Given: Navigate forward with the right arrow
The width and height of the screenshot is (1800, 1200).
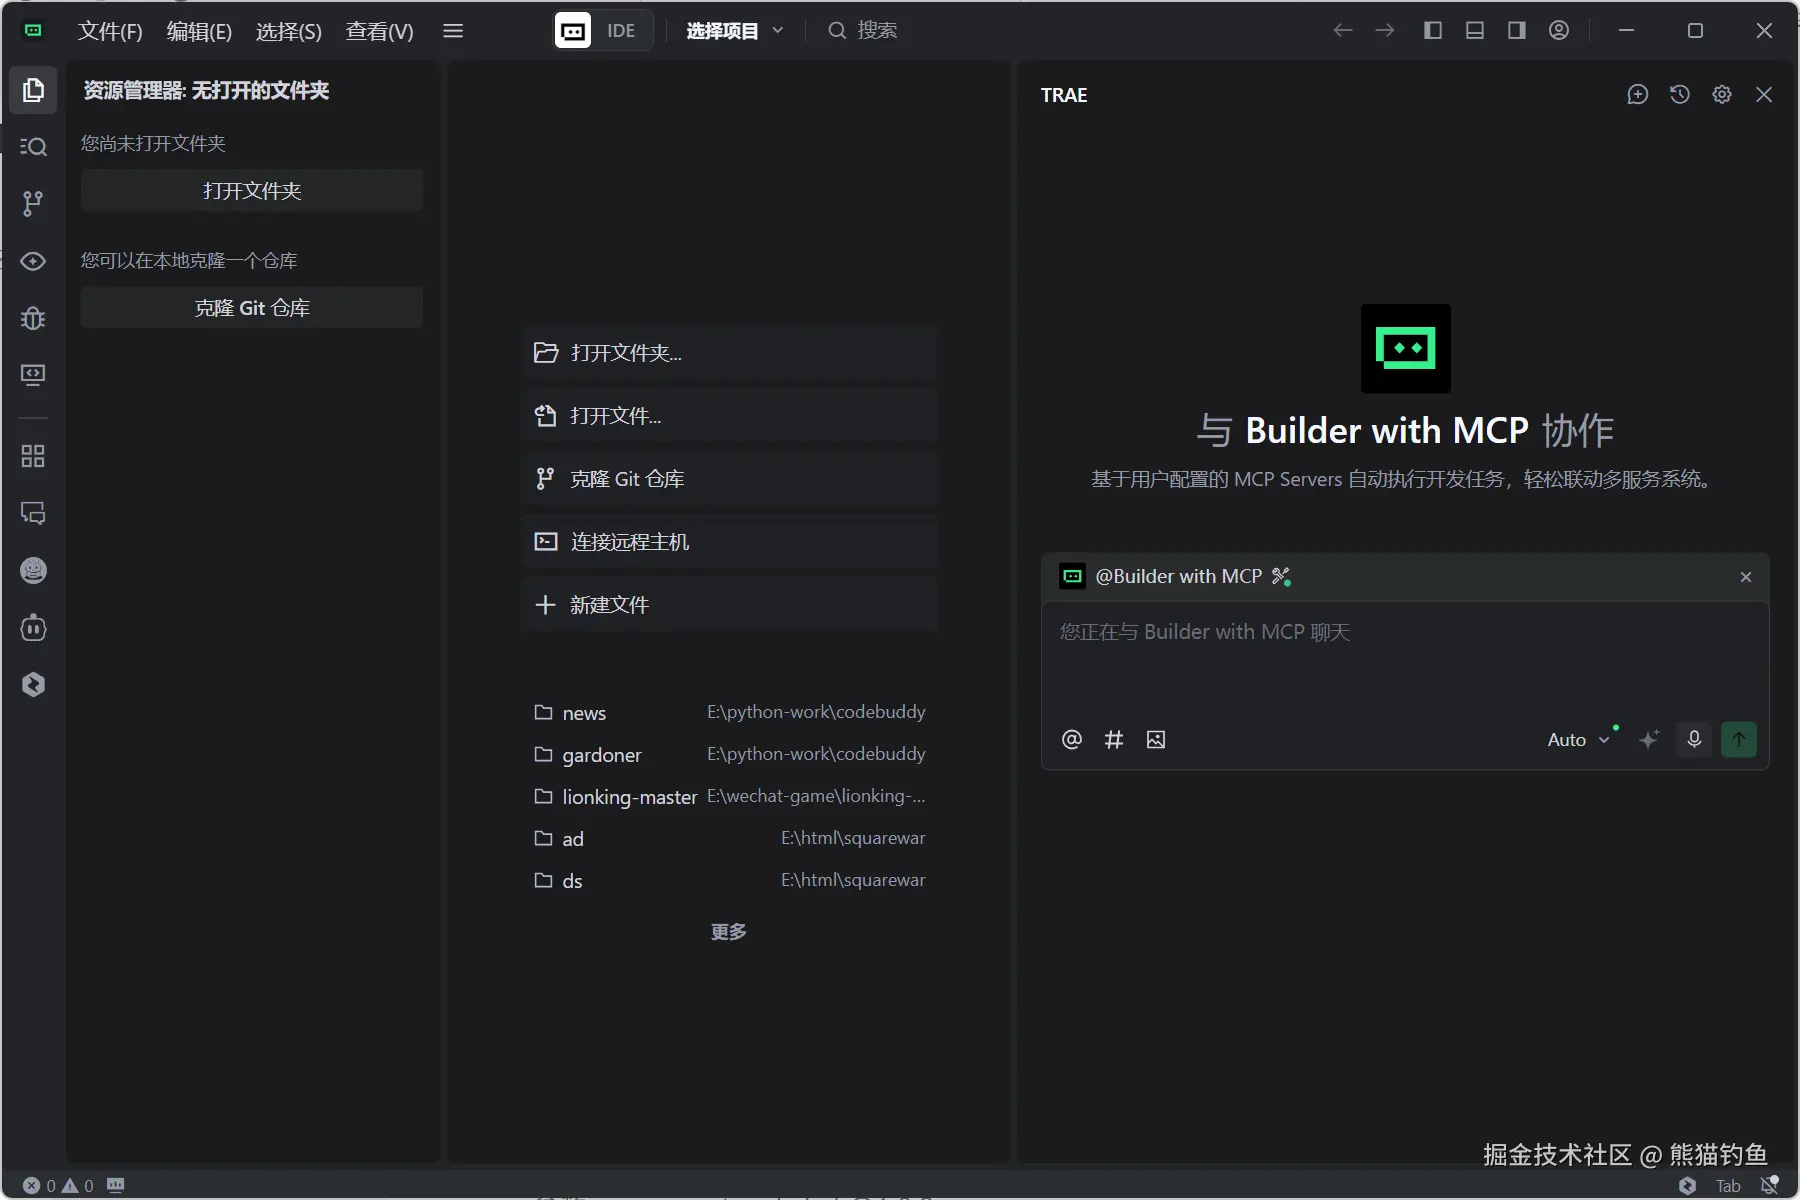Looking at the screenshot, I should [x=1385, y=31].
